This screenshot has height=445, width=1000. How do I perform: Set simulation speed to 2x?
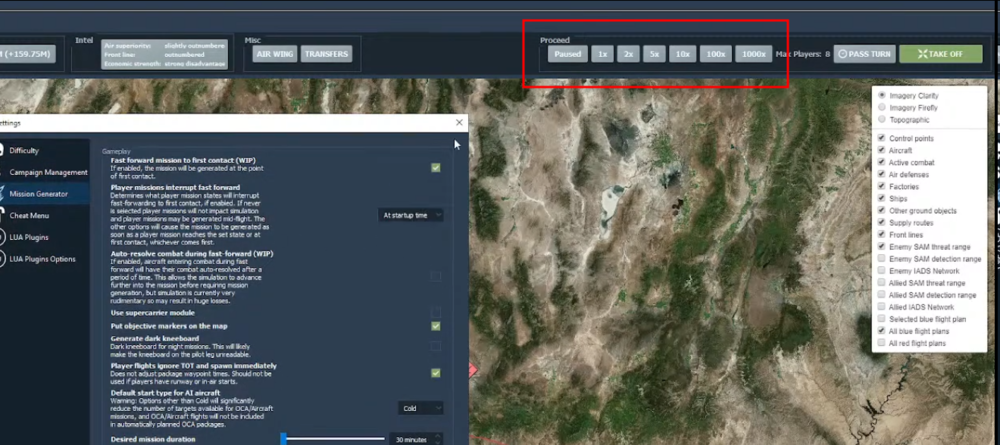coord(628,54)
